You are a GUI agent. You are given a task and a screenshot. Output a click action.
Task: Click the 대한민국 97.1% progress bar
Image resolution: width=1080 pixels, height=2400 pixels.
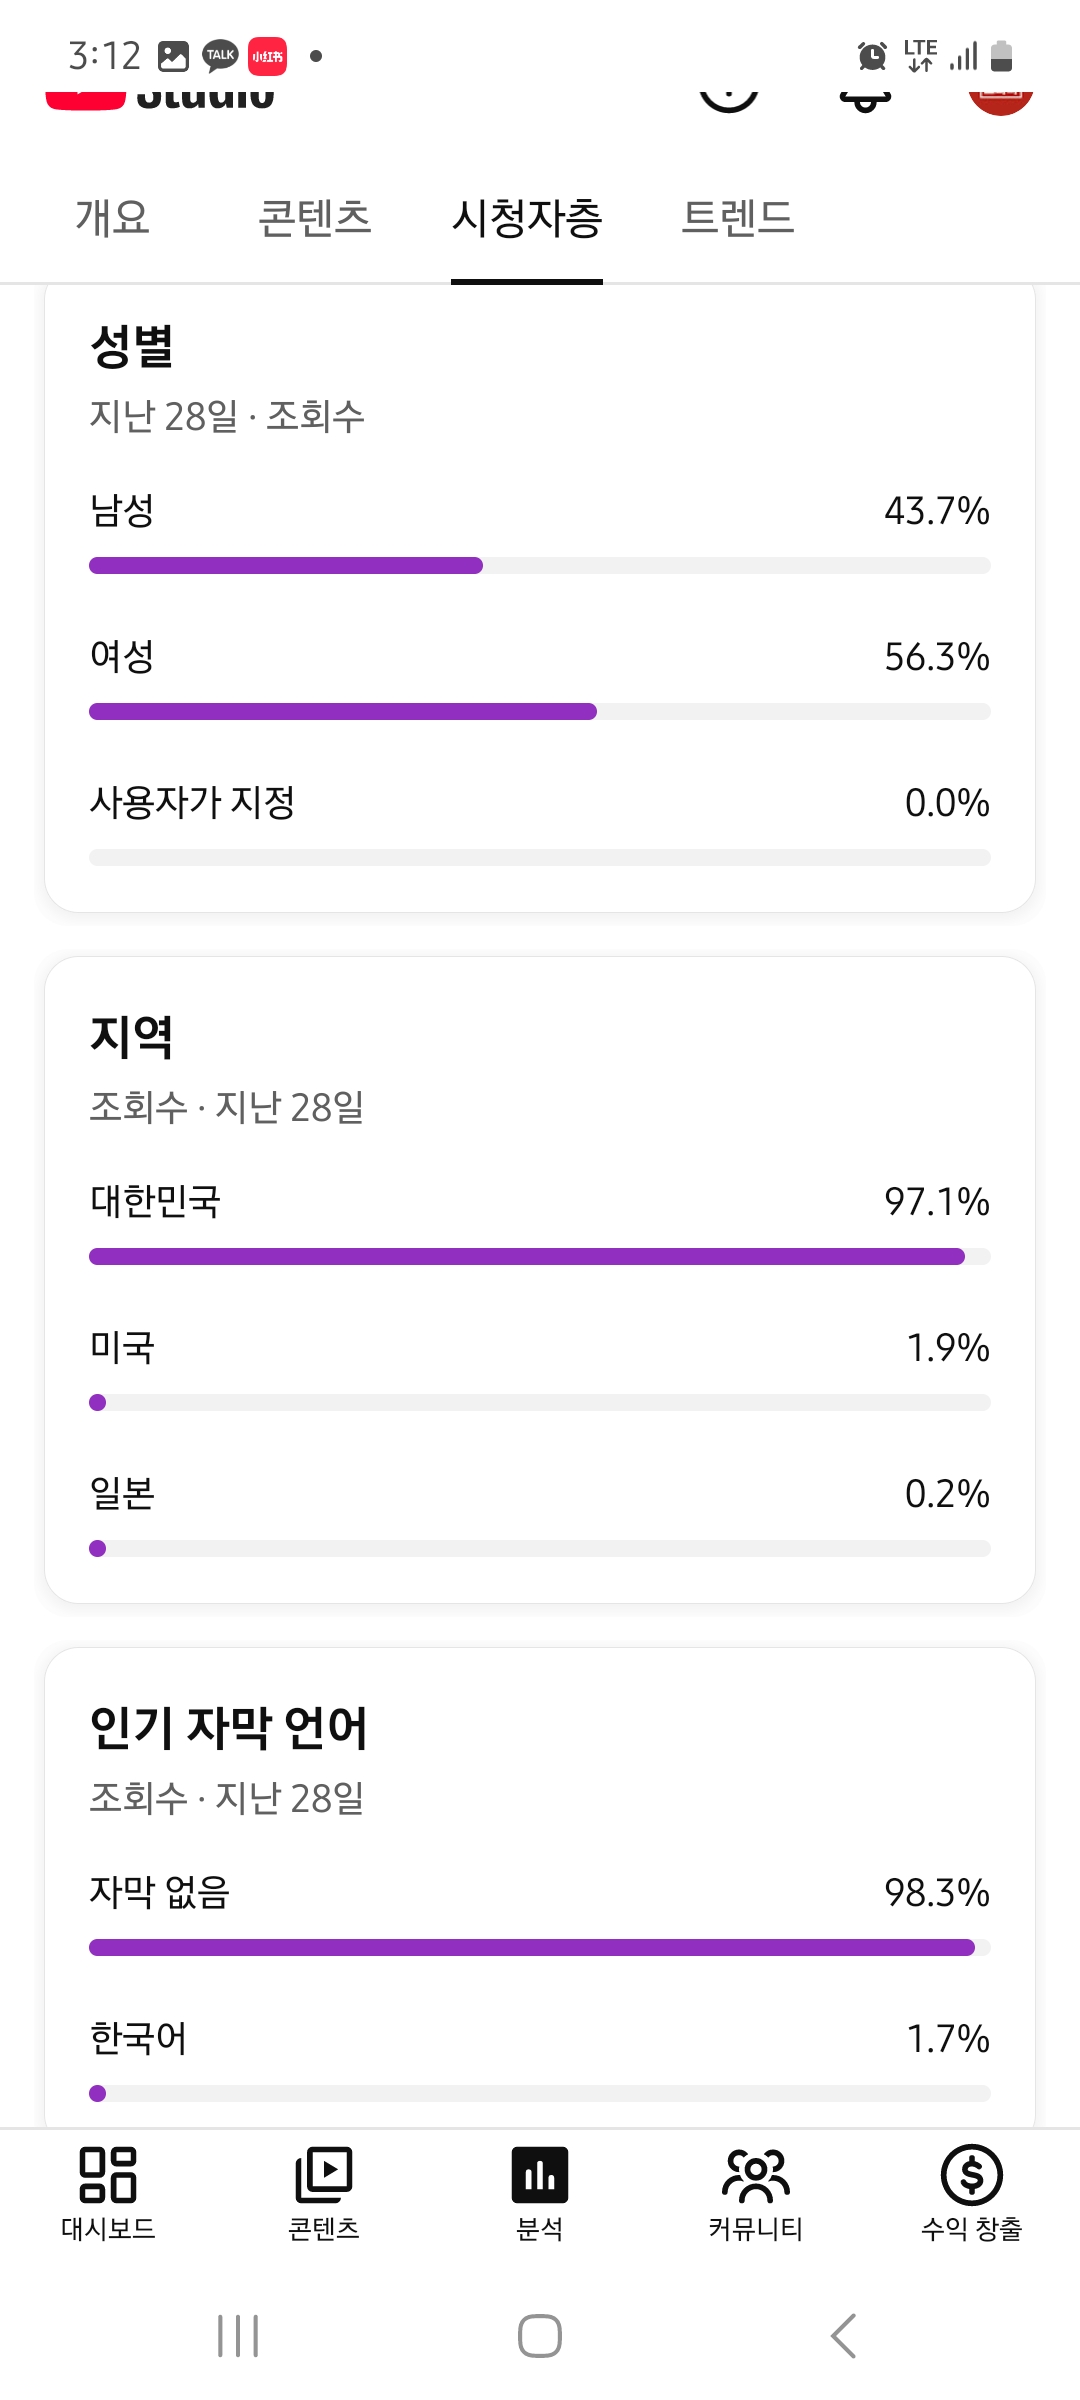540,1257
